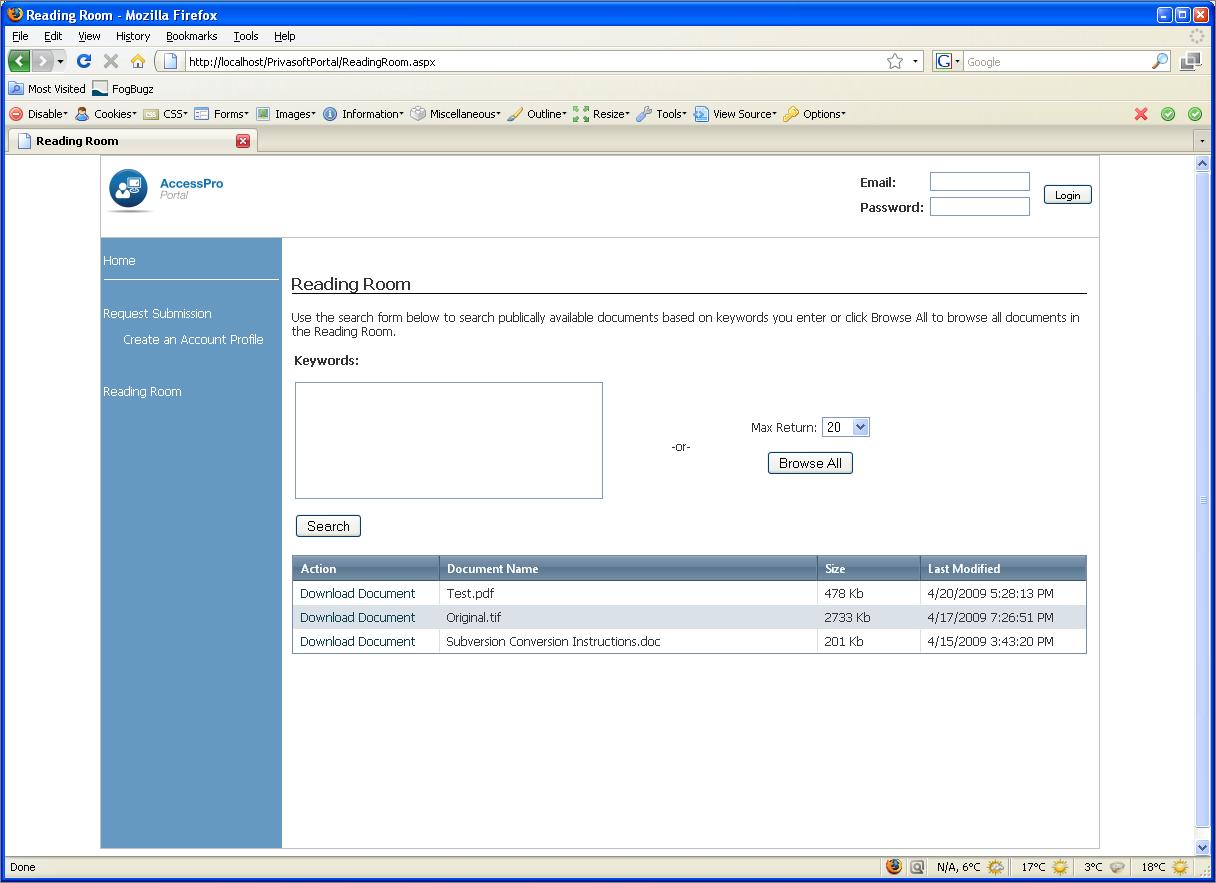The height and width of the screenshot is (883, 1216).
Task: Open Web Developer Tools menu
Action: (662, 114)
